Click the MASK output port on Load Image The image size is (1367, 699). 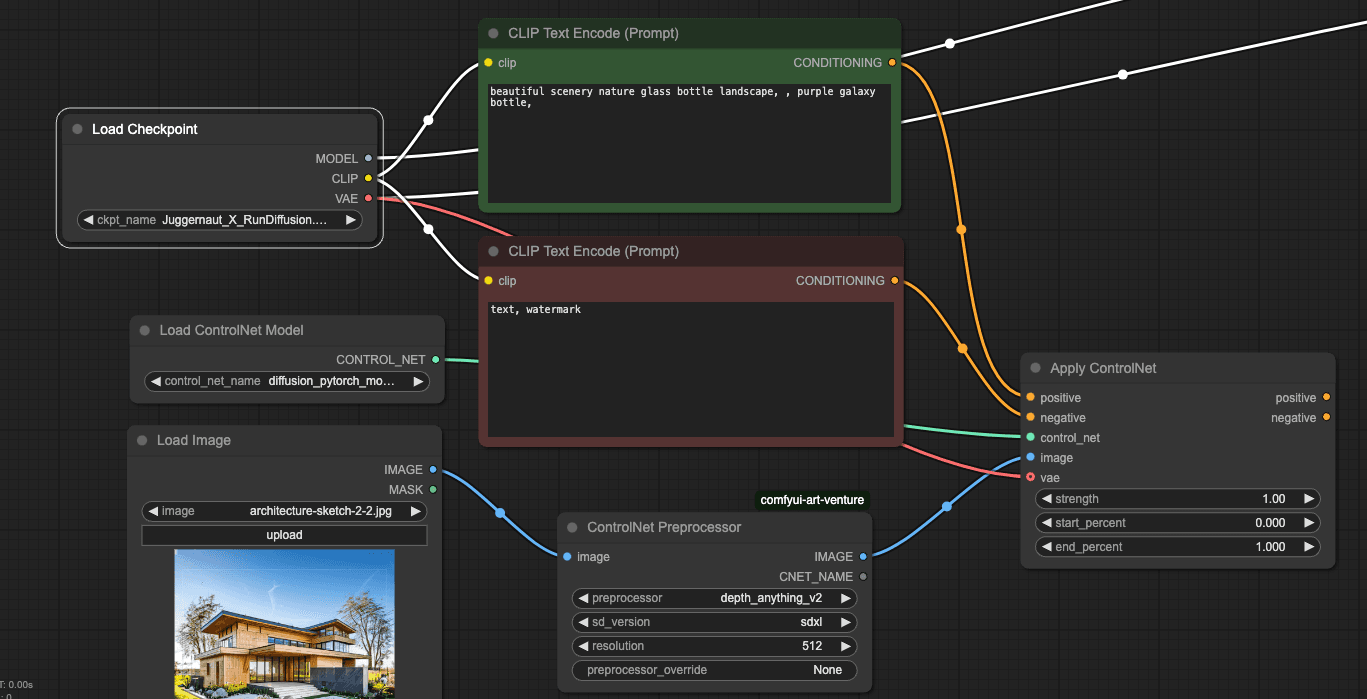click(x=432, y=490)
